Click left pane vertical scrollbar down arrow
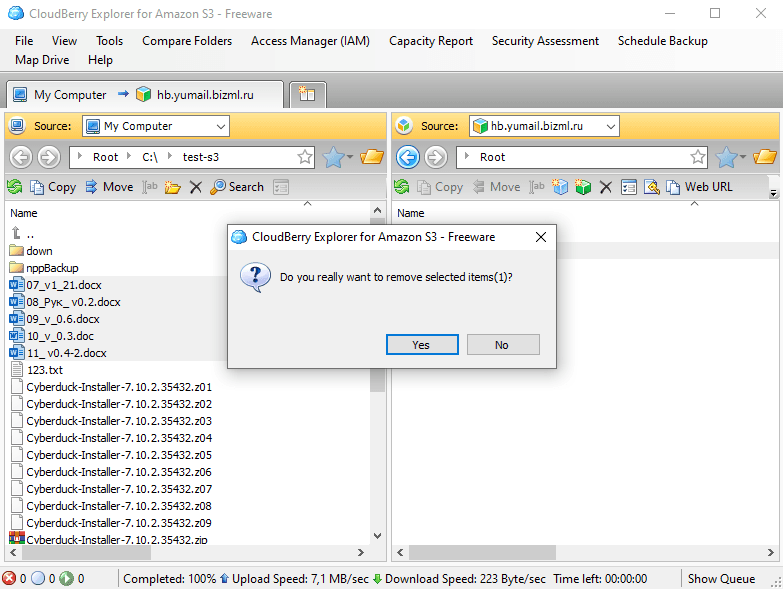The width and height of the screenshot is (783, 589). point(378,536)
